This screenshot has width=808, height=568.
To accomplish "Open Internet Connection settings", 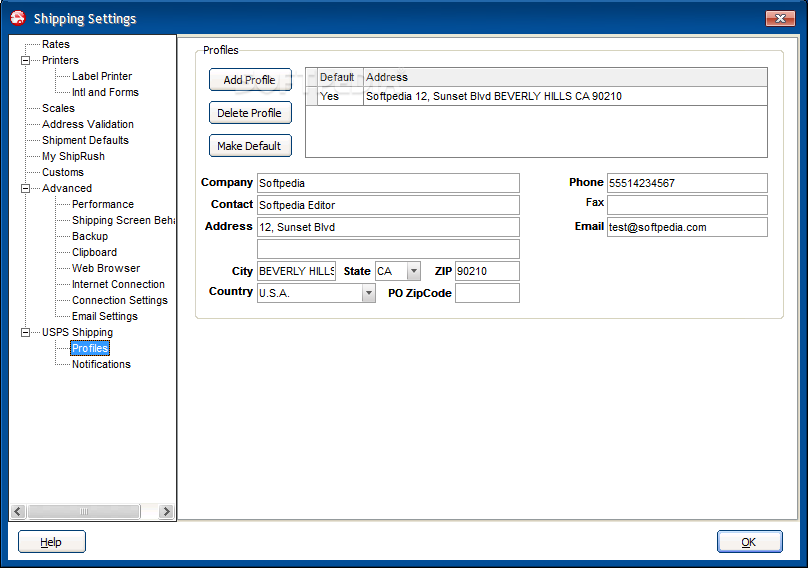I will 118,284.
